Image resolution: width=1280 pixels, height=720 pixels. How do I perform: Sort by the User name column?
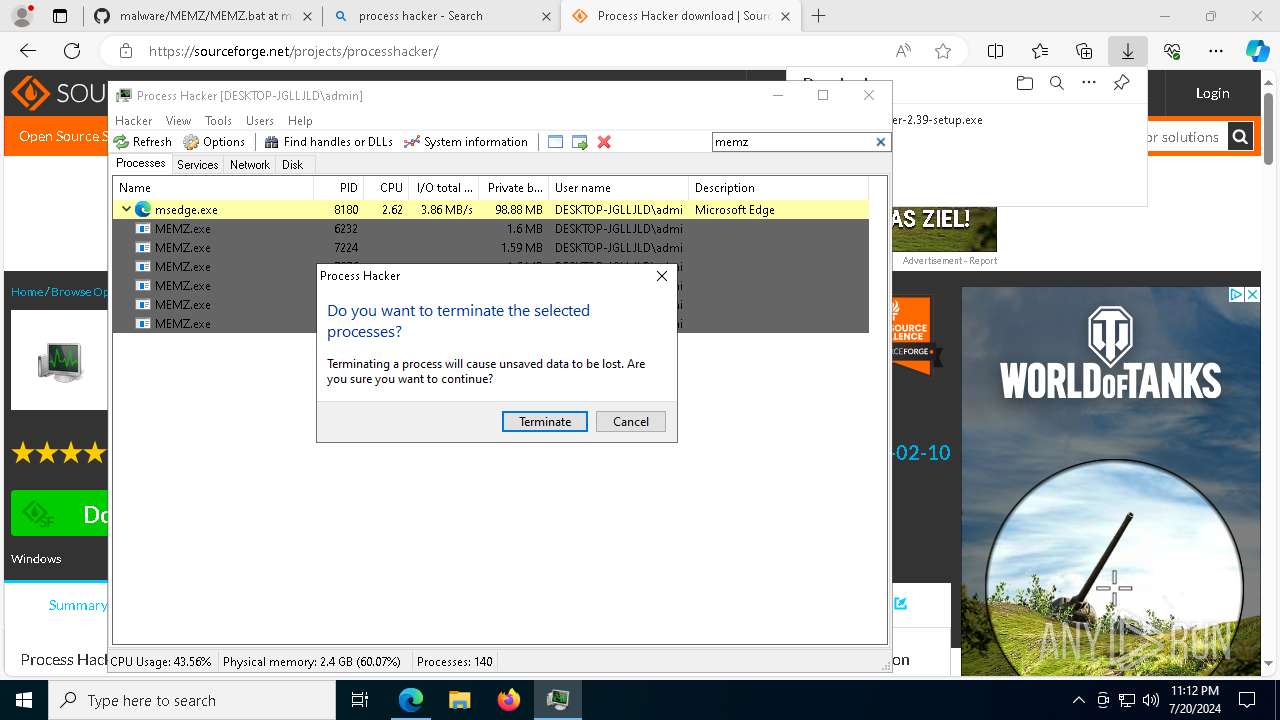(x=619, y=188)
